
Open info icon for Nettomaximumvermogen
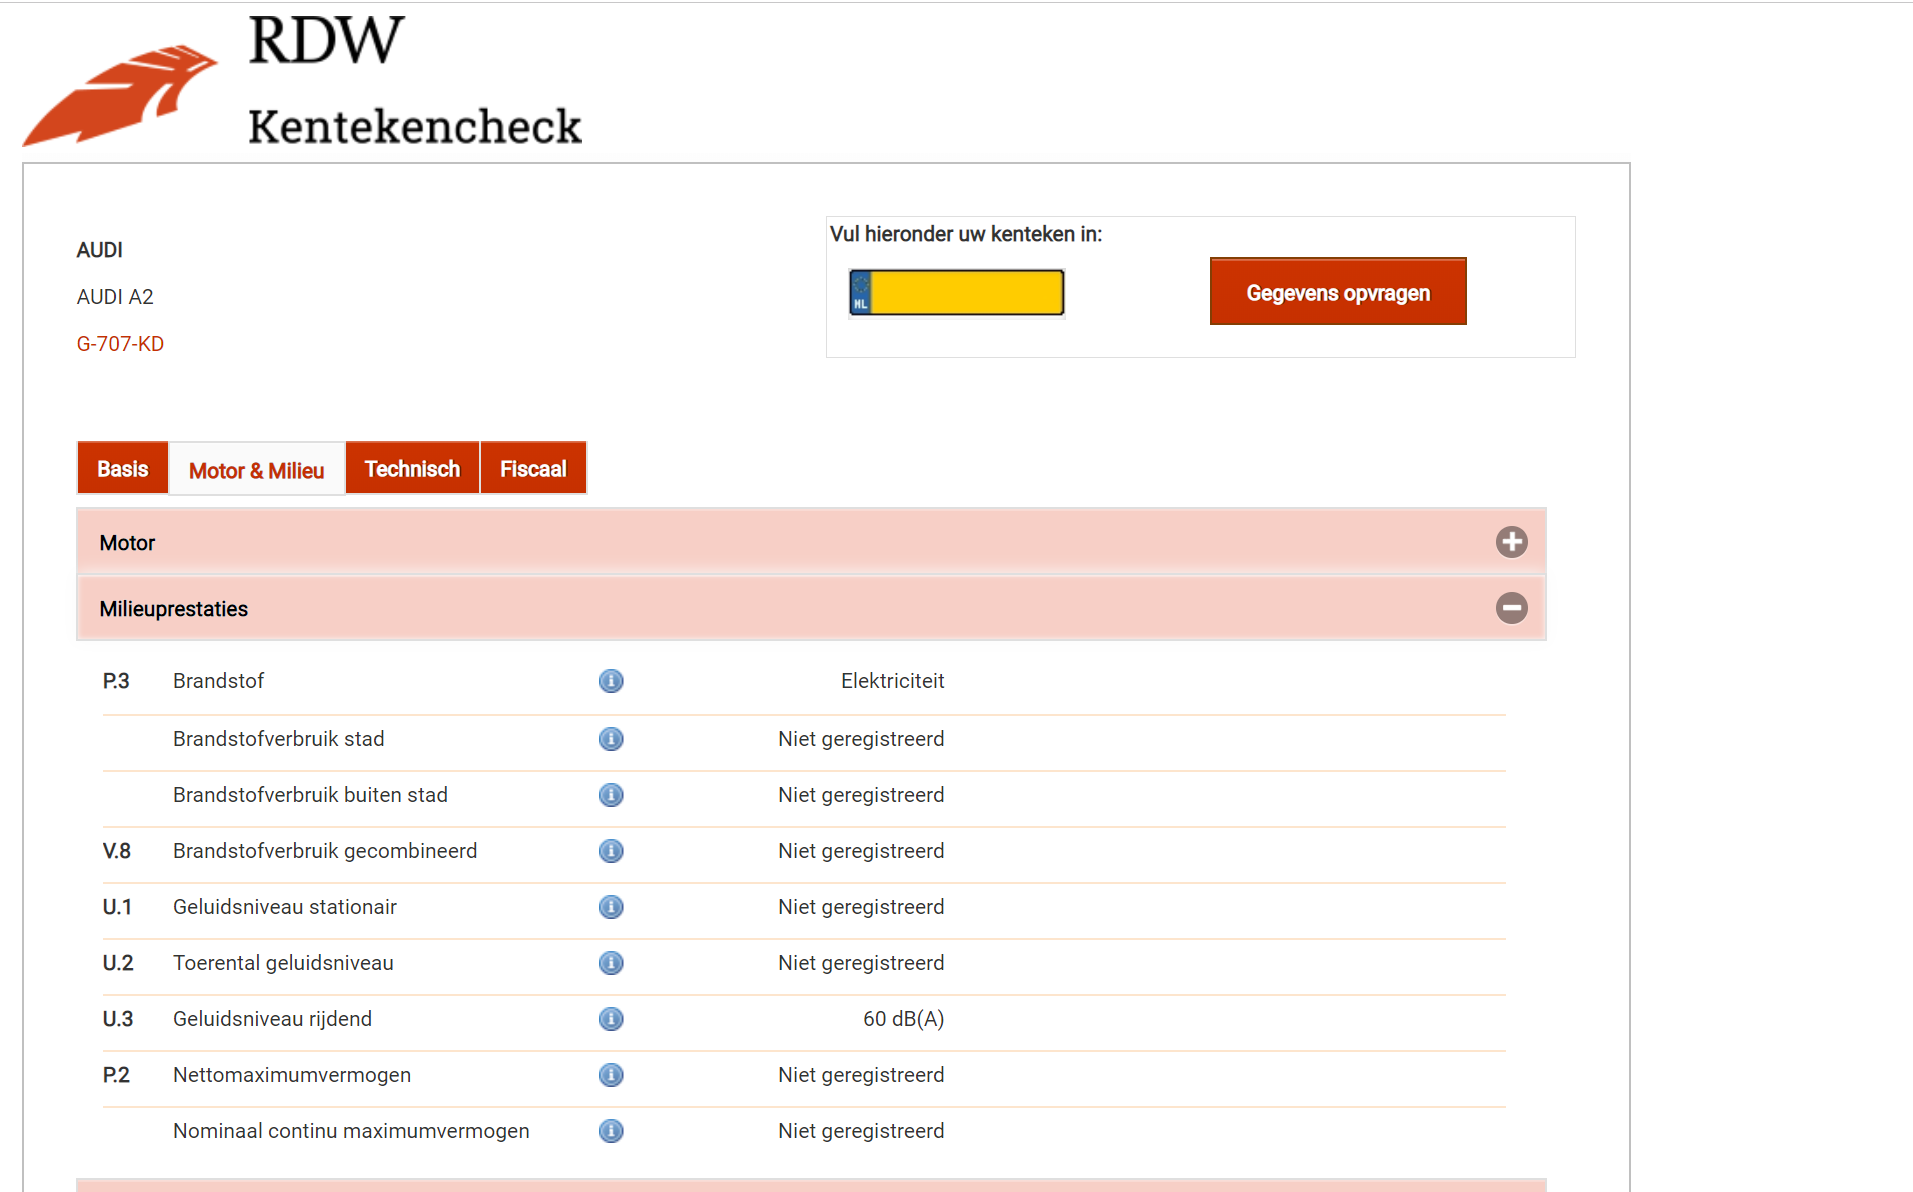(x=611, y=1075)
